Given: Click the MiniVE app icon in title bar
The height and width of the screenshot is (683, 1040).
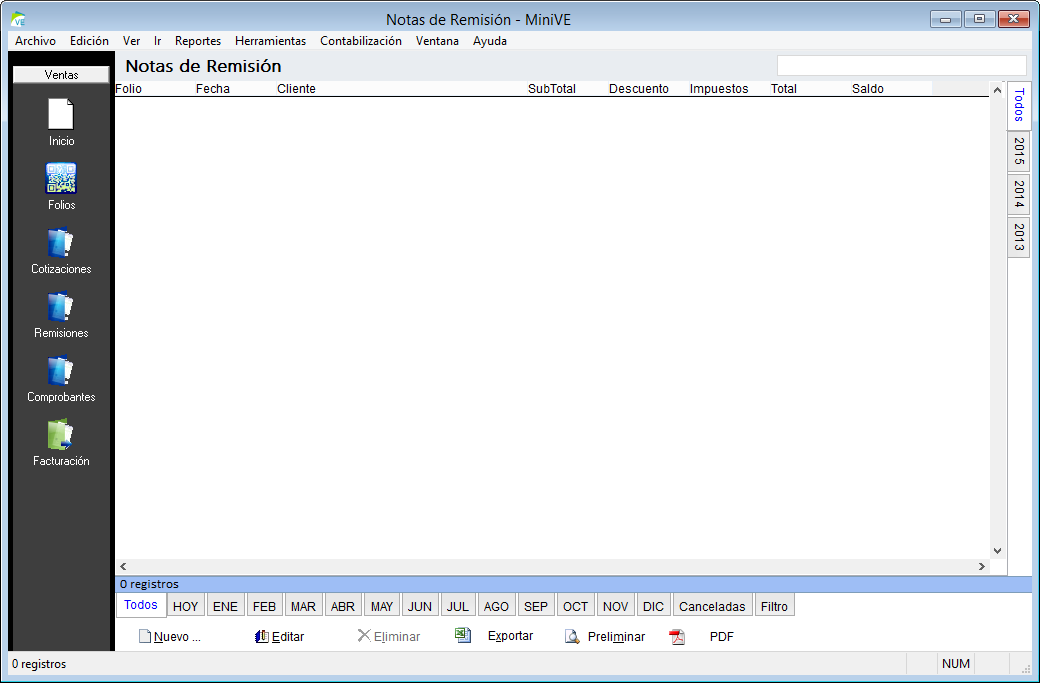Looking at the screenshot, I should (x=19, y=19).
